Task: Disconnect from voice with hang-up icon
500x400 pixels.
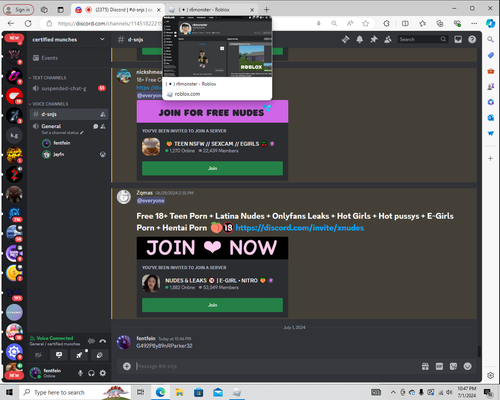Action: coord(103,341)
